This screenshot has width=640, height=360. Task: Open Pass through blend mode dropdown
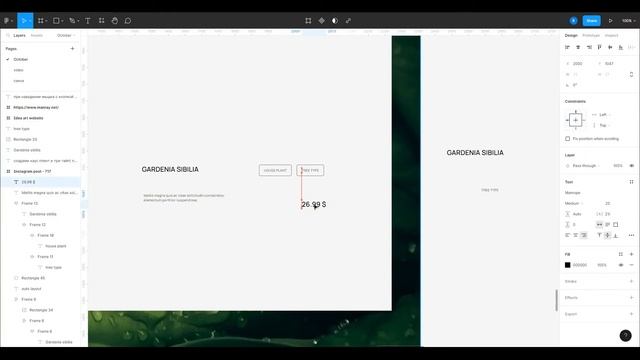pyautogui.click(x=586, y=166)
